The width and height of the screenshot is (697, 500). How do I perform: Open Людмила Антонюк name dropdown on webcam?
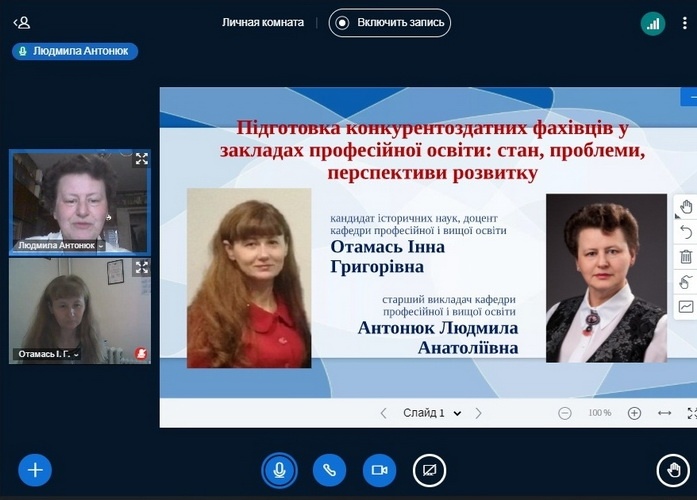61,245
